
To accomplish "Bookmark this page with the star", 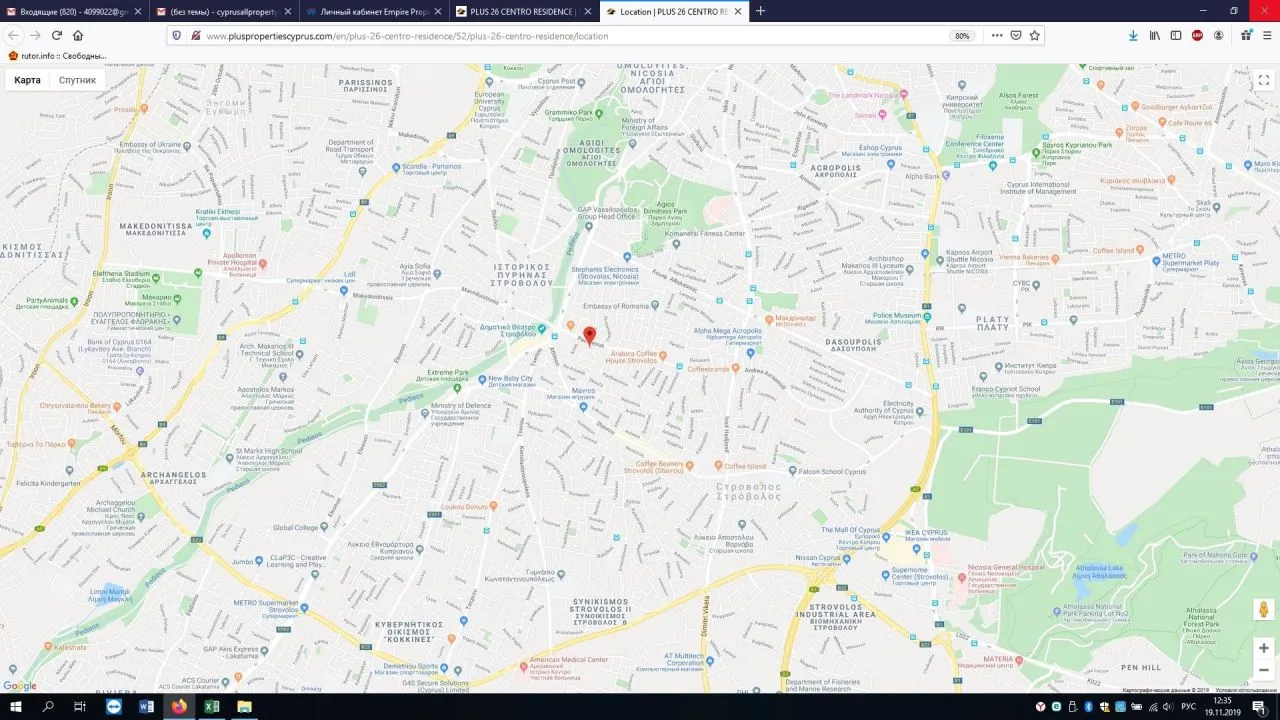I will click(1035, 35).
